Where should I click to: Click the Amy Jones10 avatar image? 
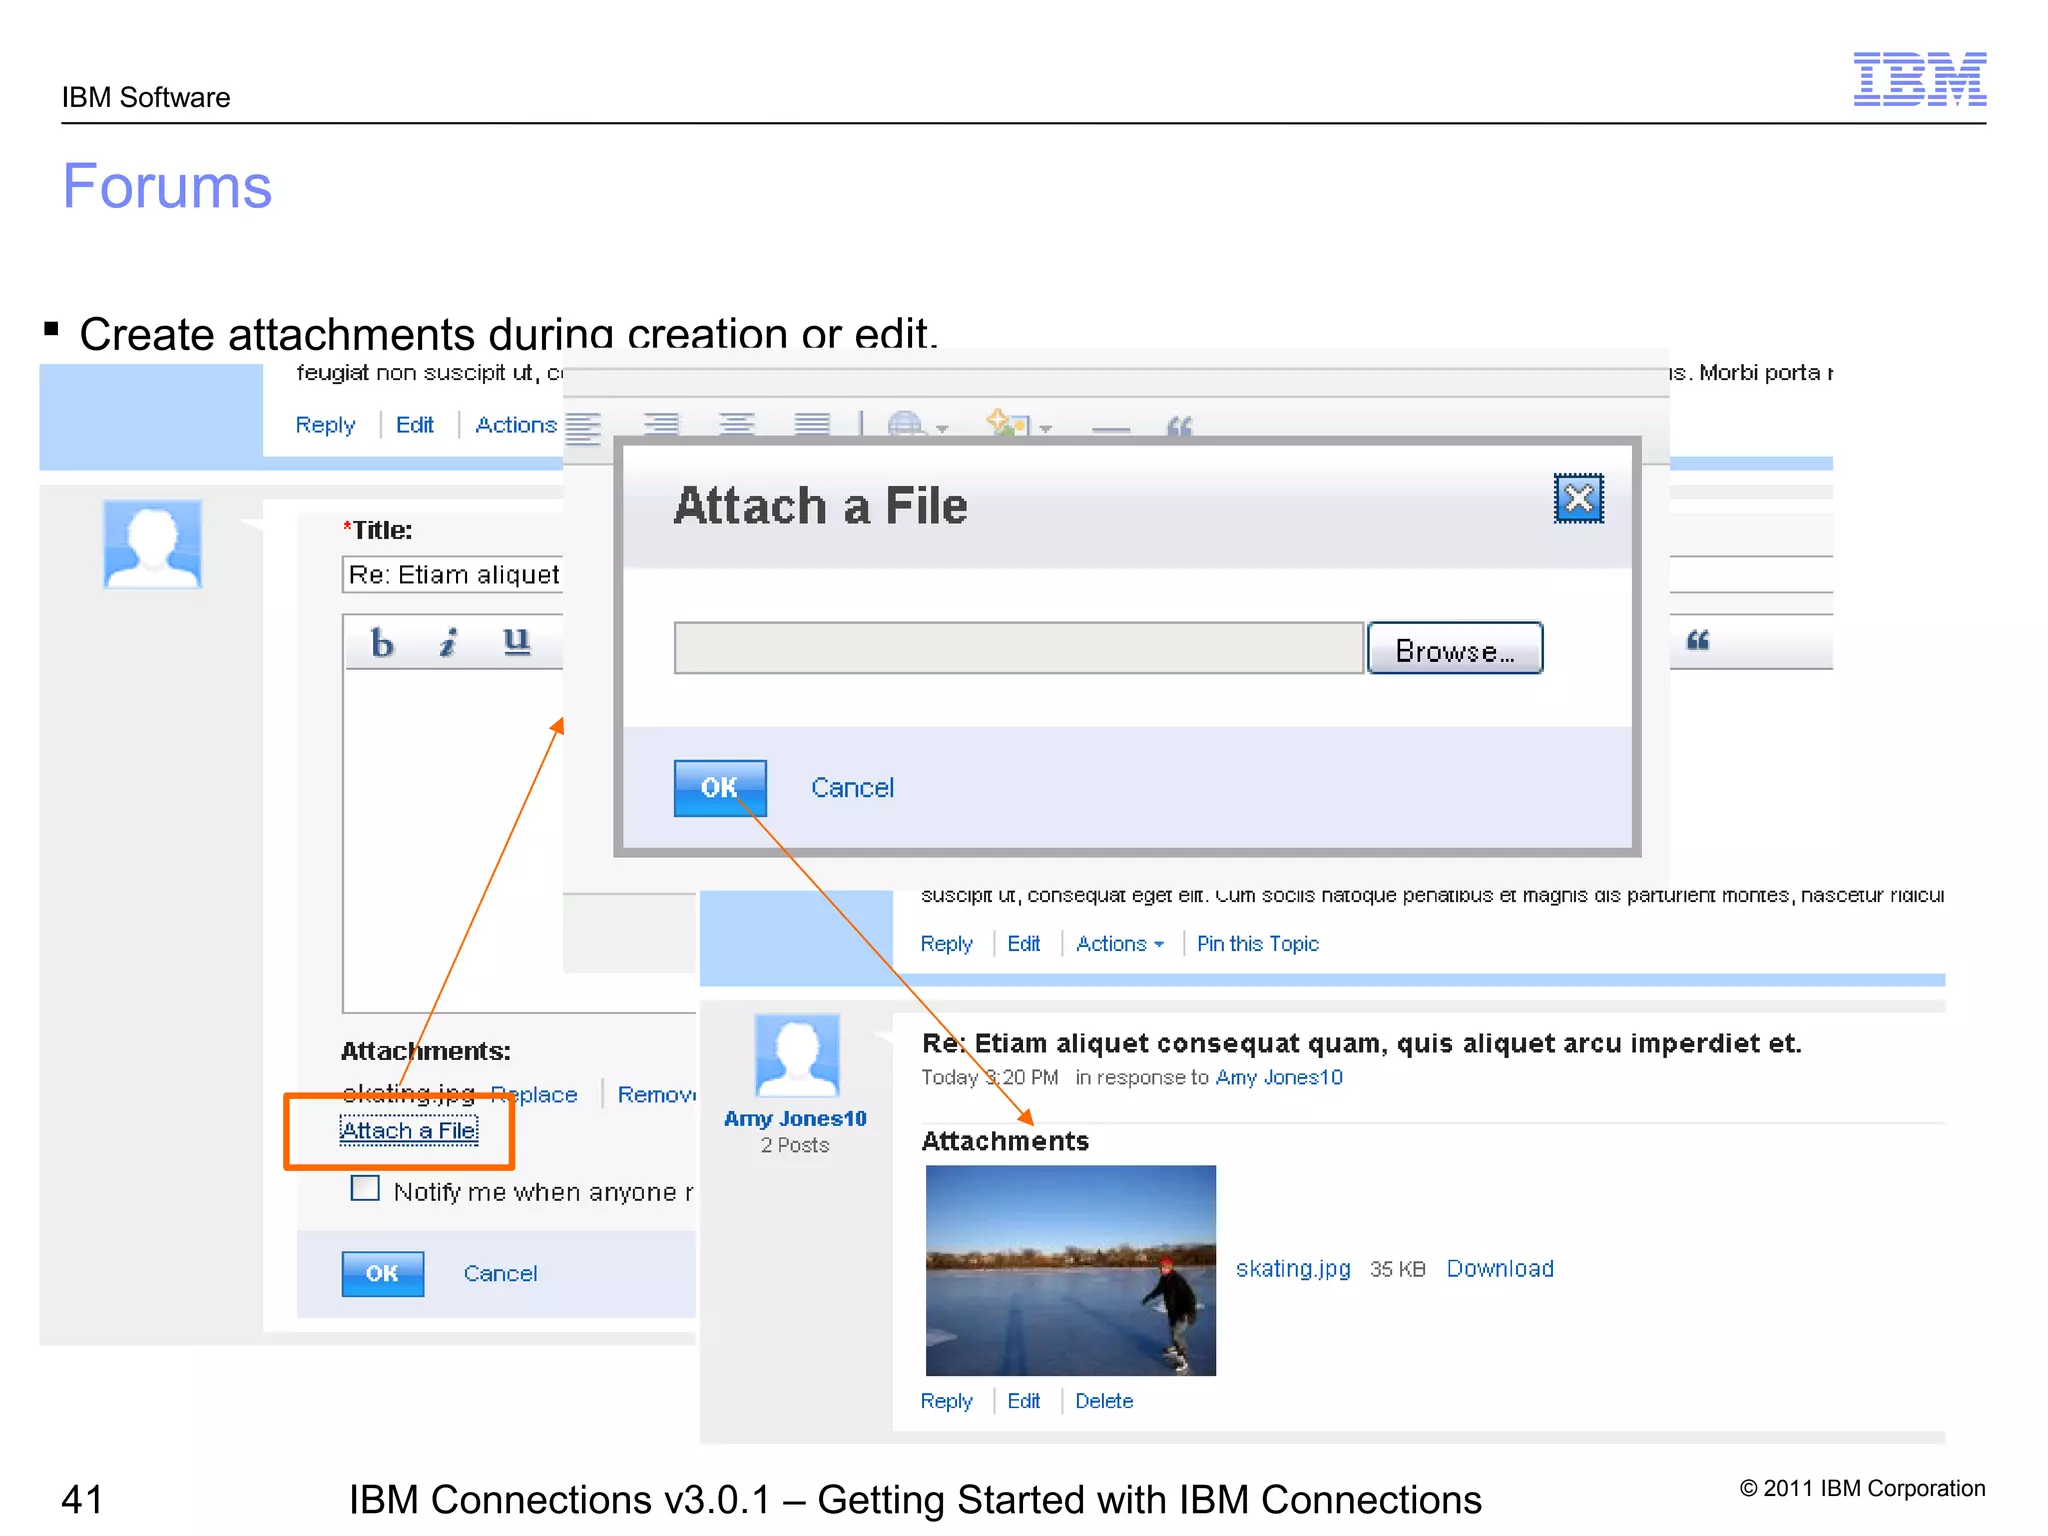797,1056
